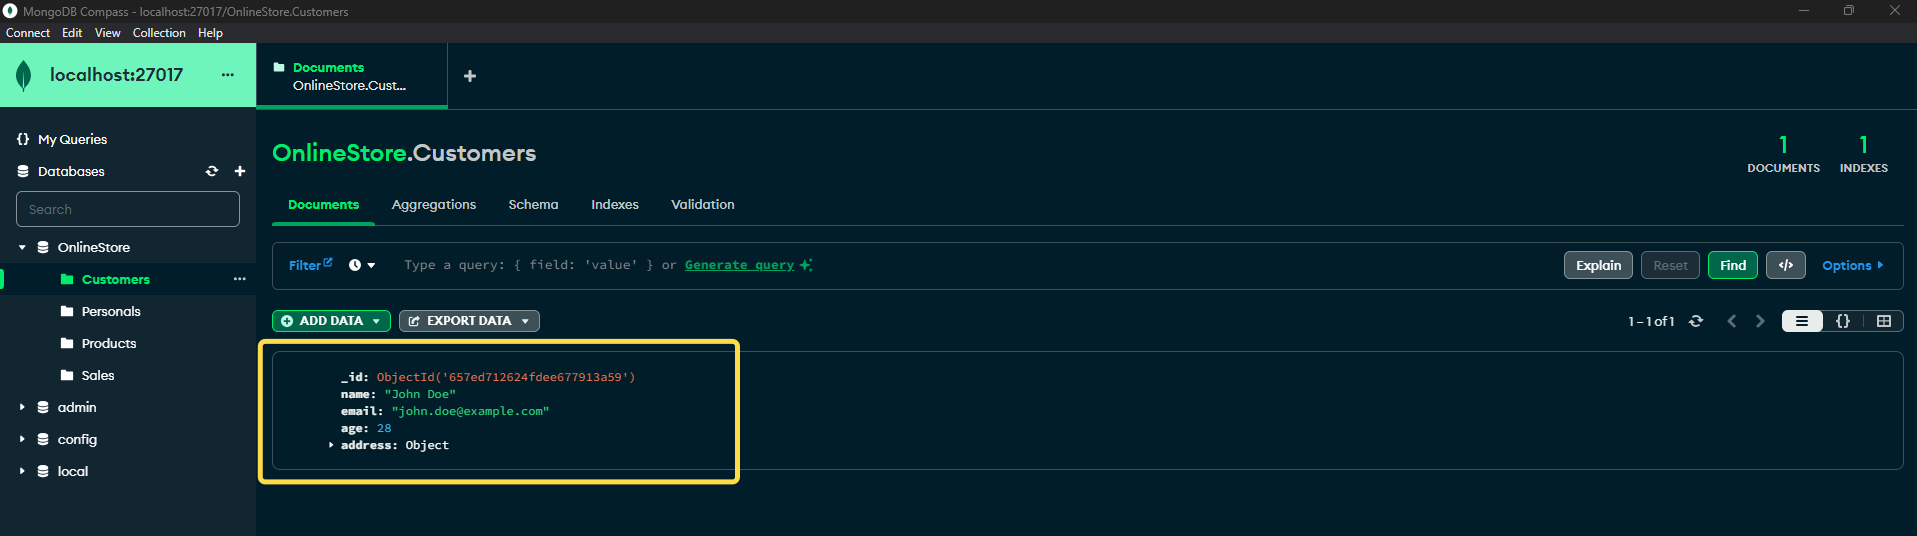Open the Help menu
This screenshot has width=1917, height=536.
[x=210, y=33]
